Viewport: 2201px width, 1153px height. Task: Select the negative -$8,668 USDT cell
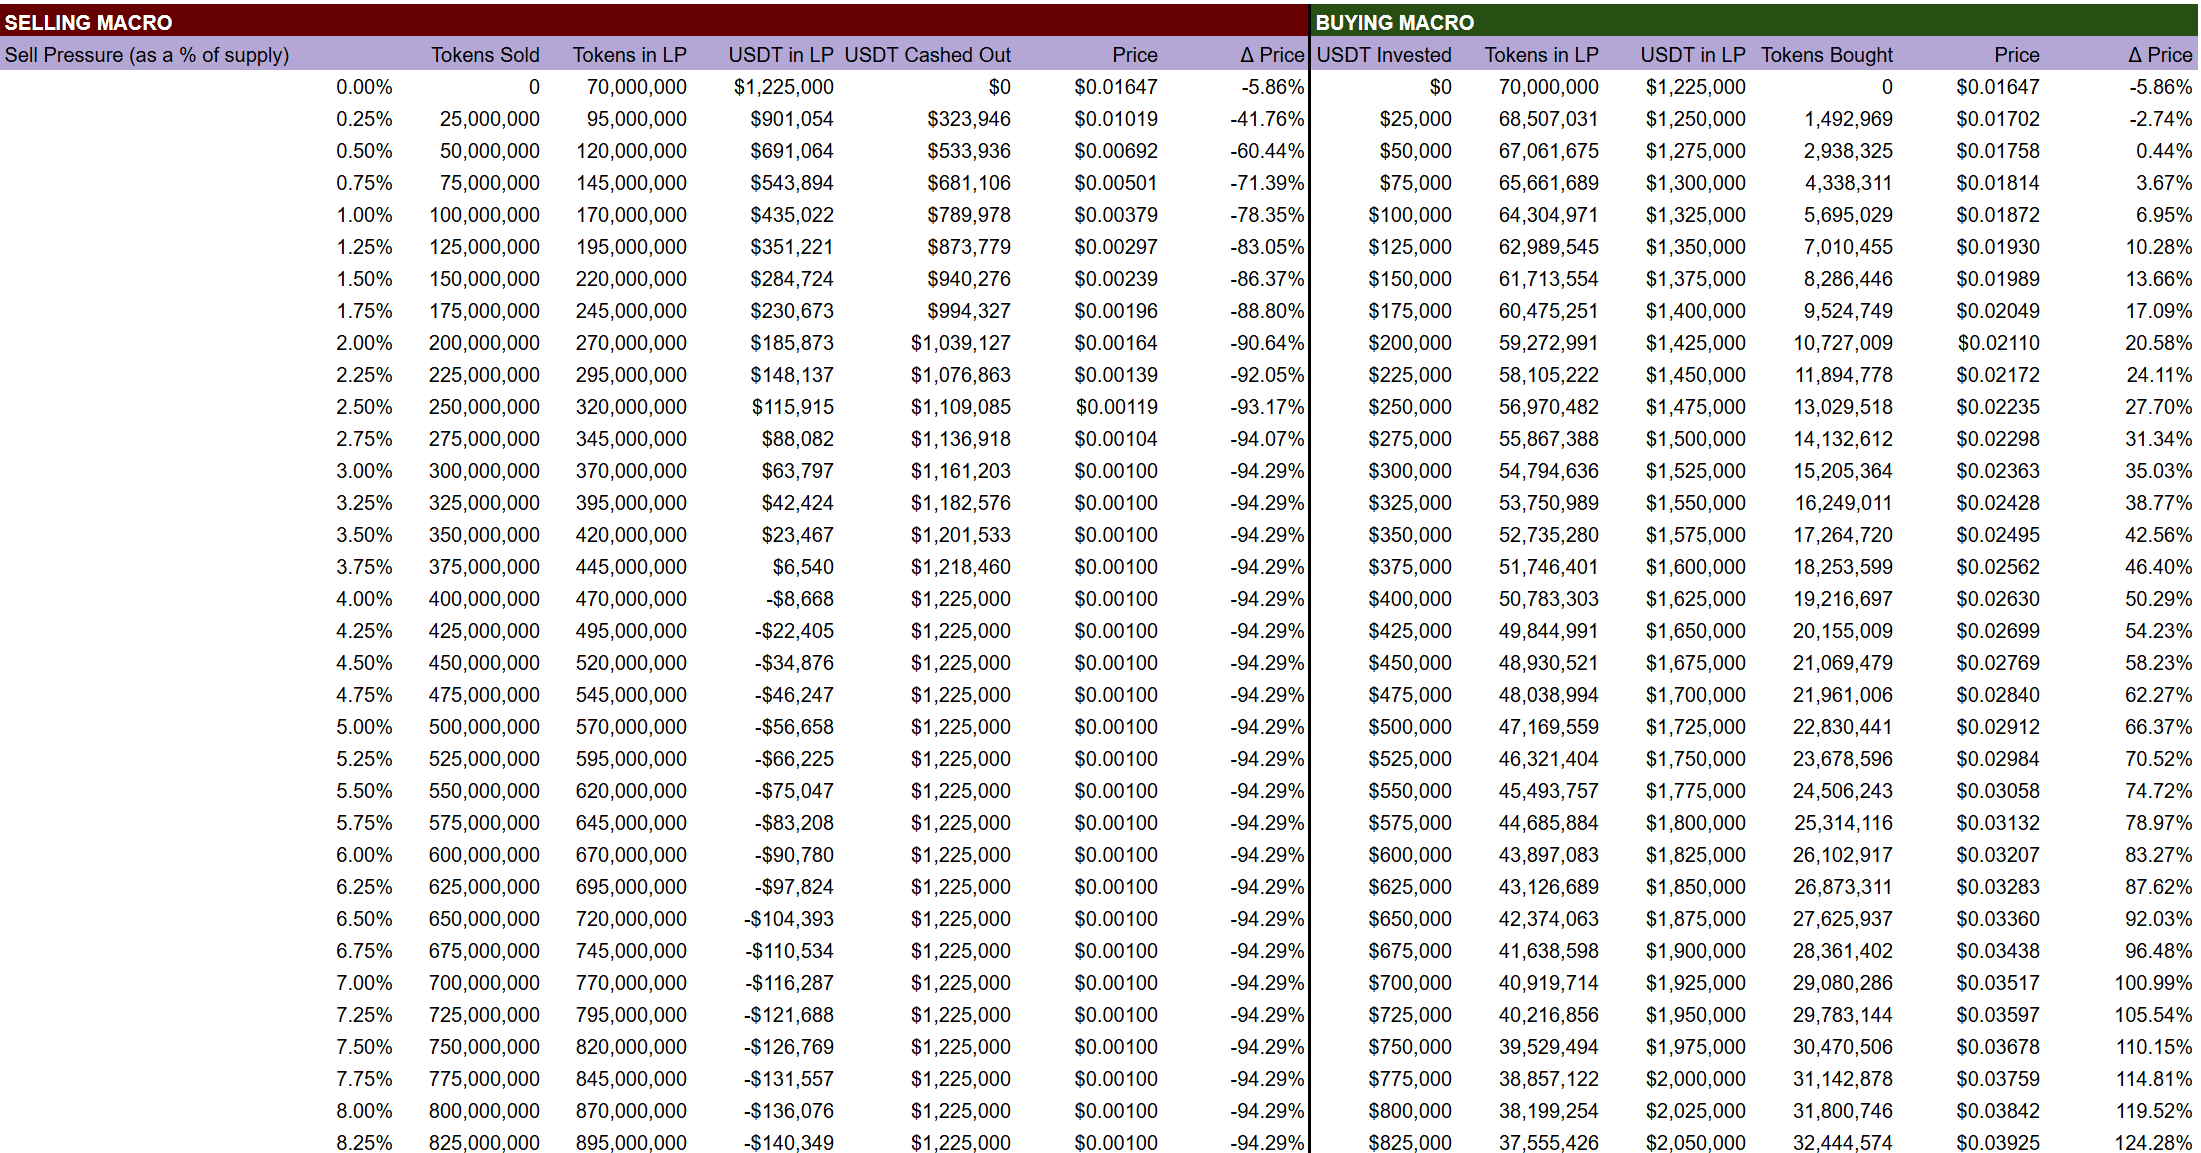click(x=799, y=599)
